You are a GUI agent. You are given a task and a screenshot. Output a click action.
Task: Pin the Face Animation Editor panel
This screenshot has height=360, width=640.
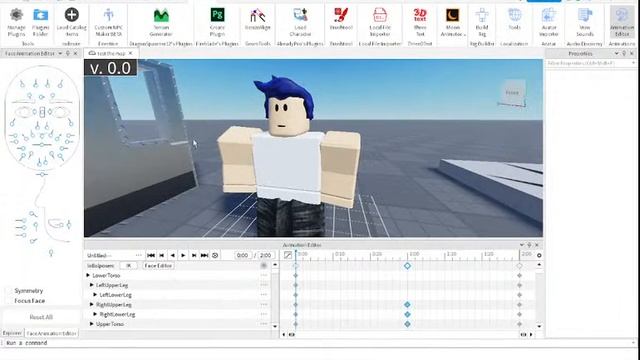68,53
